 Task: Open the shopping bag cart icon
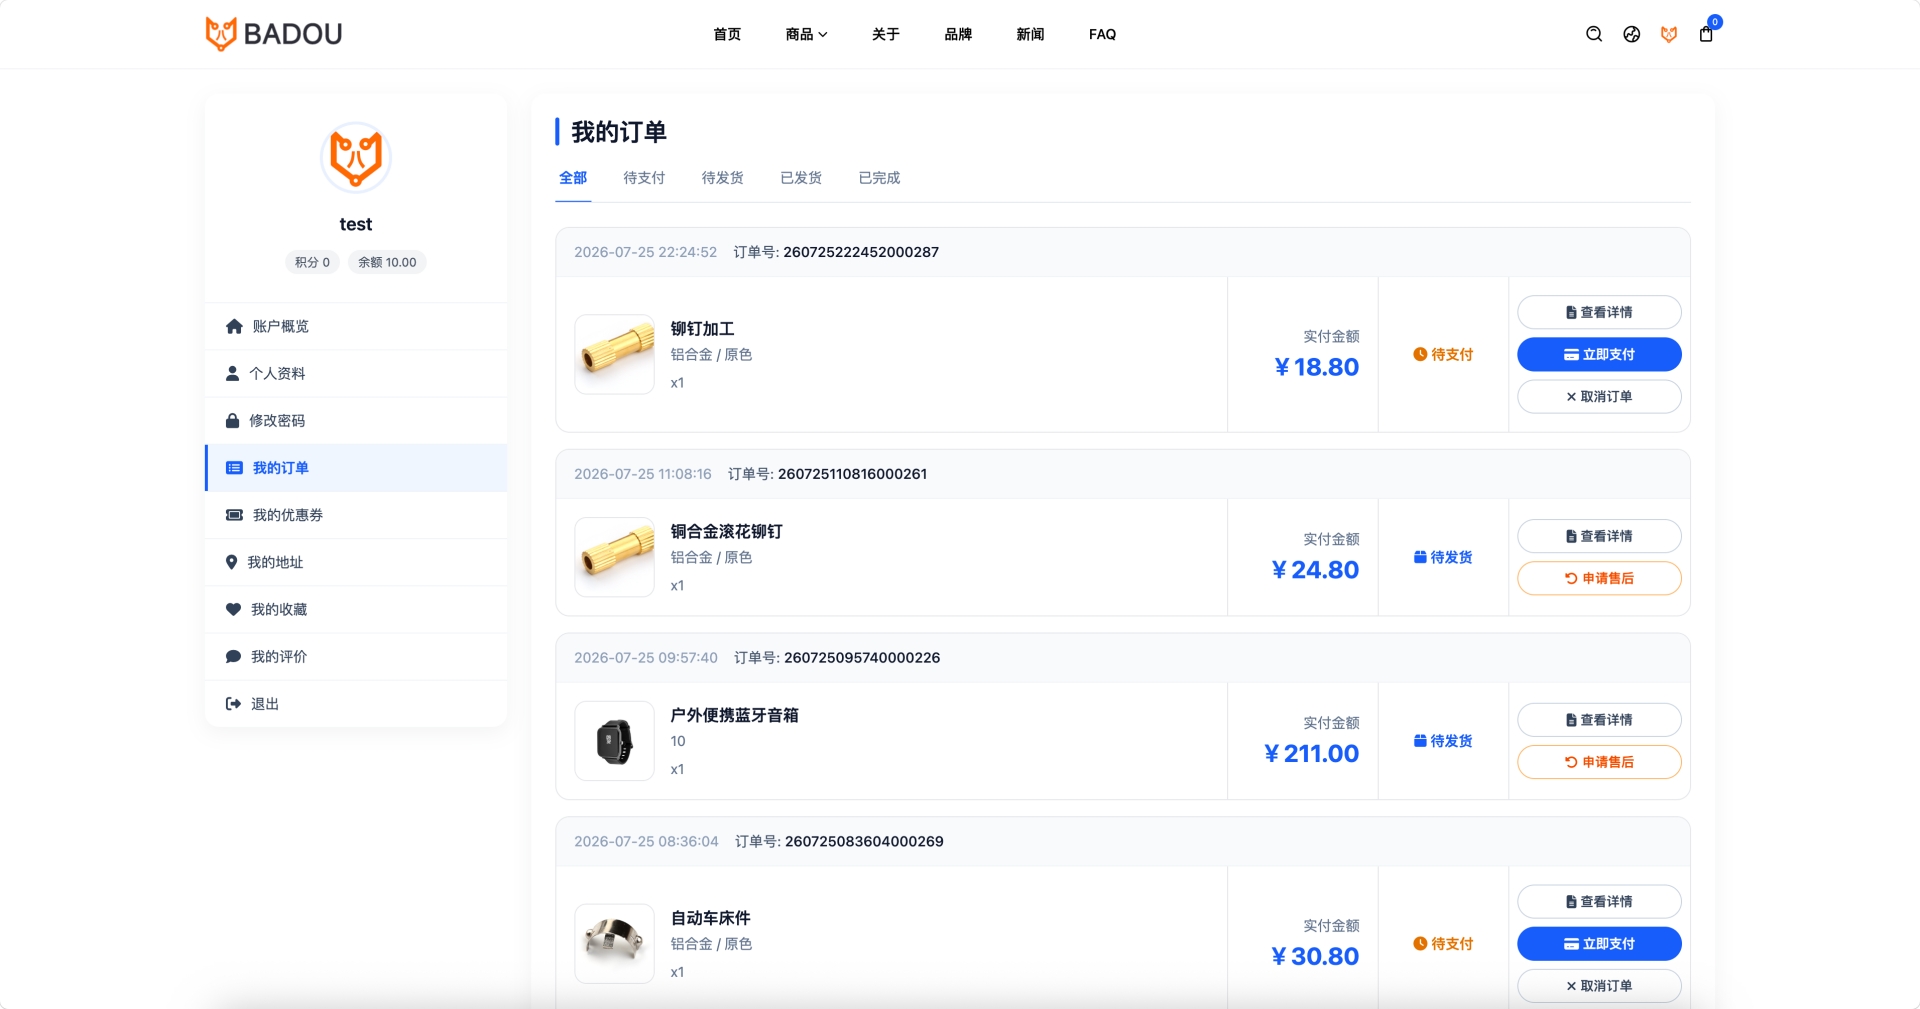pyautogui.click(x=1706, y=34)
